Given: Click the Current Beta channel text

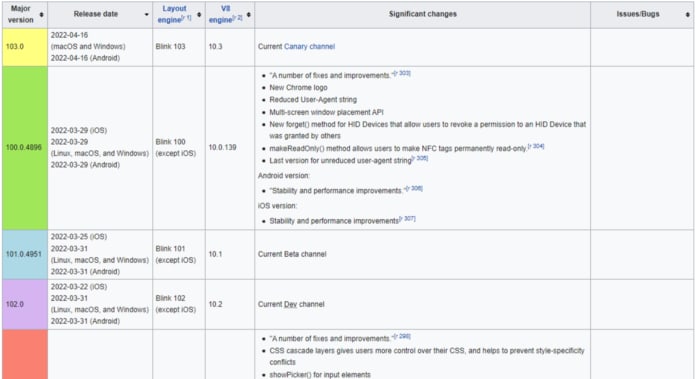Looking at the screenshot, I should [x=292, y=254].
